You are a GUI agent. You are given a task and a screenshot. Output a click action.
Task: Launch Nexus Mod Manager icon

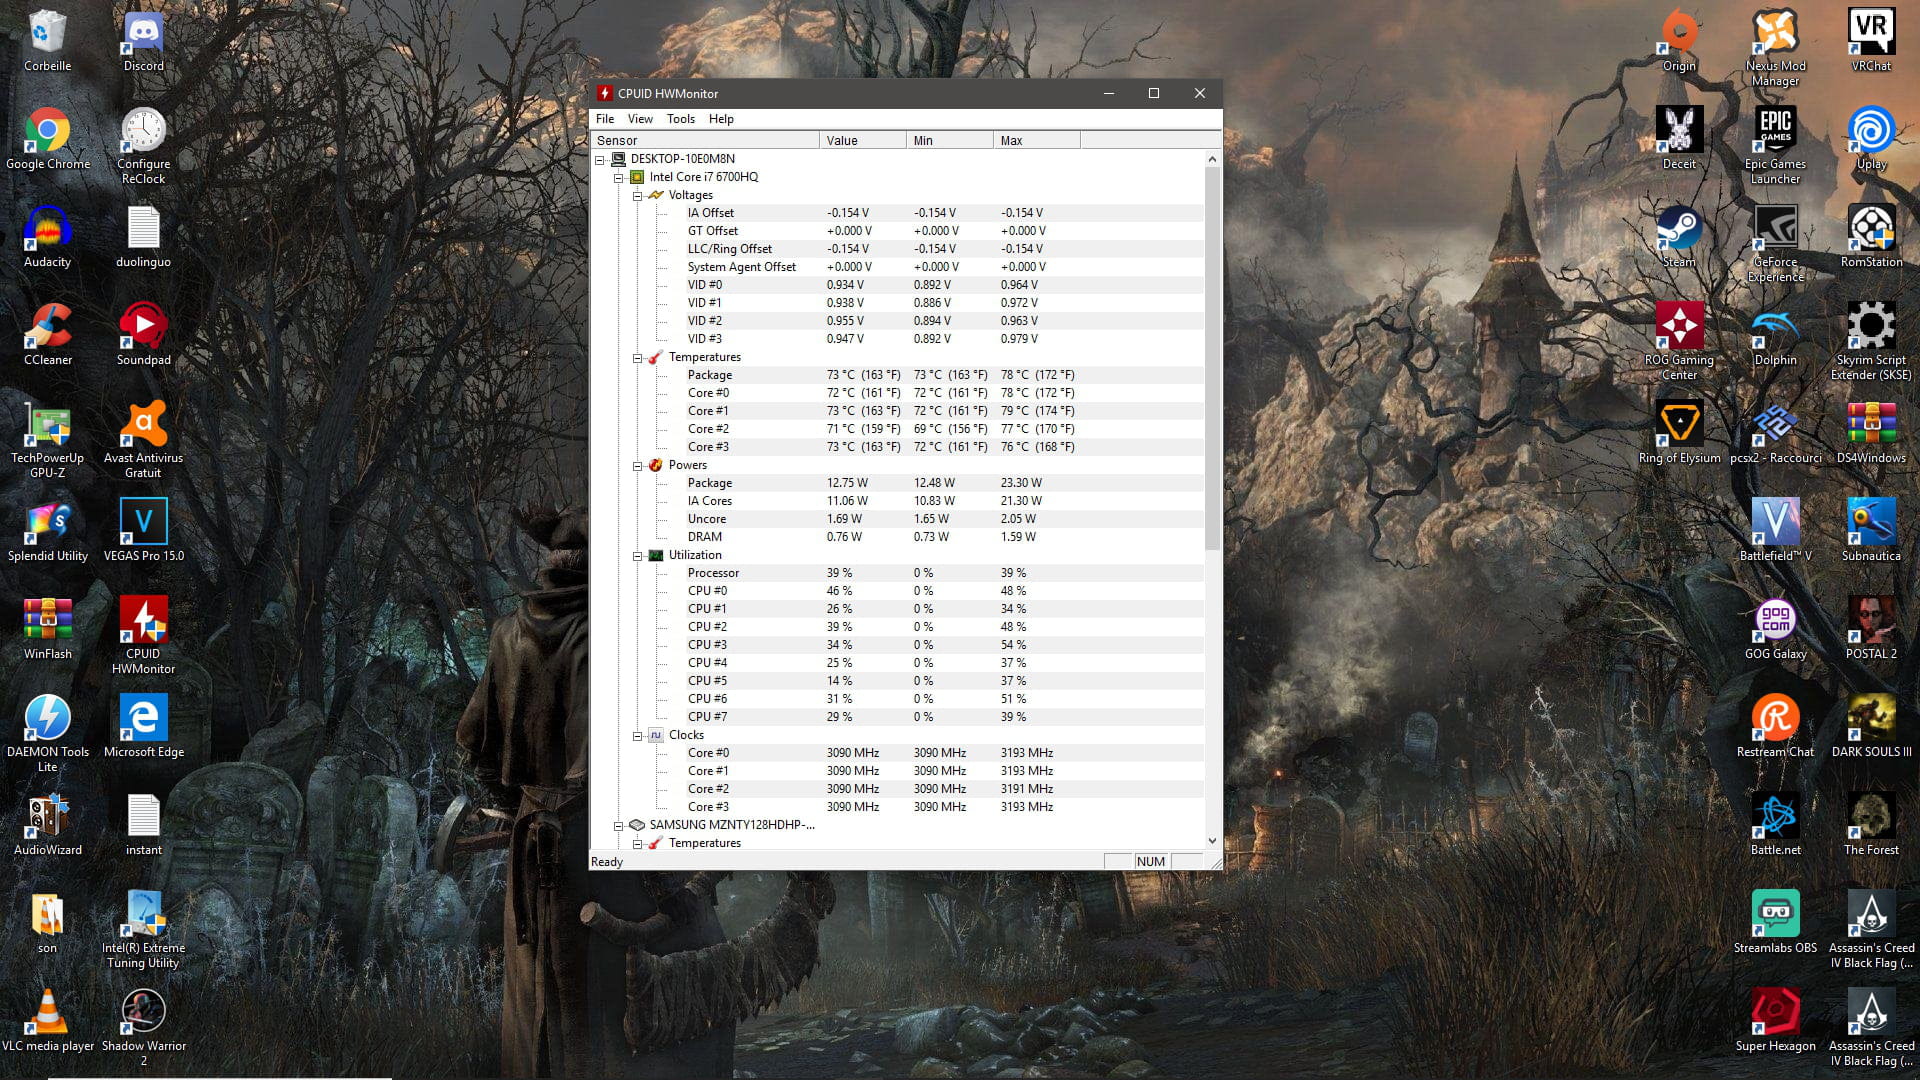pos(1775,48)
